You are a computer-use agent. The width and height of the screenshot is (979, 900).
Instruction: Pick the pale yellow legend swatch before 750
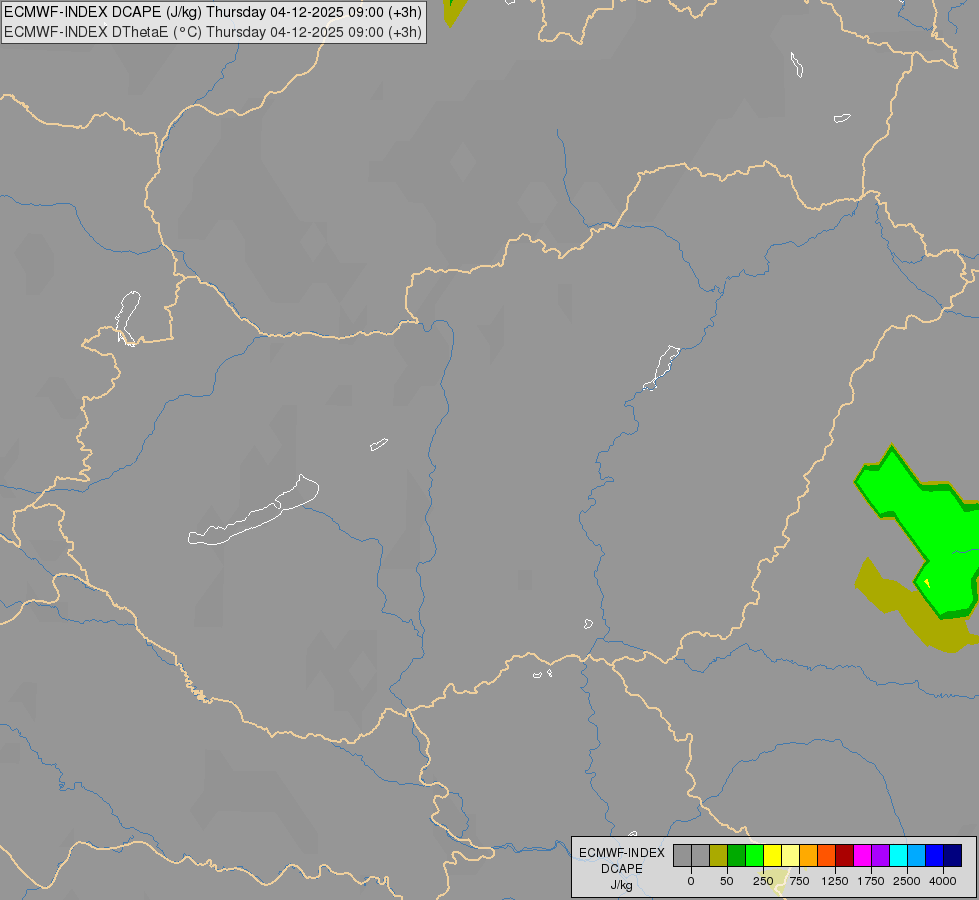coord(791,856)
